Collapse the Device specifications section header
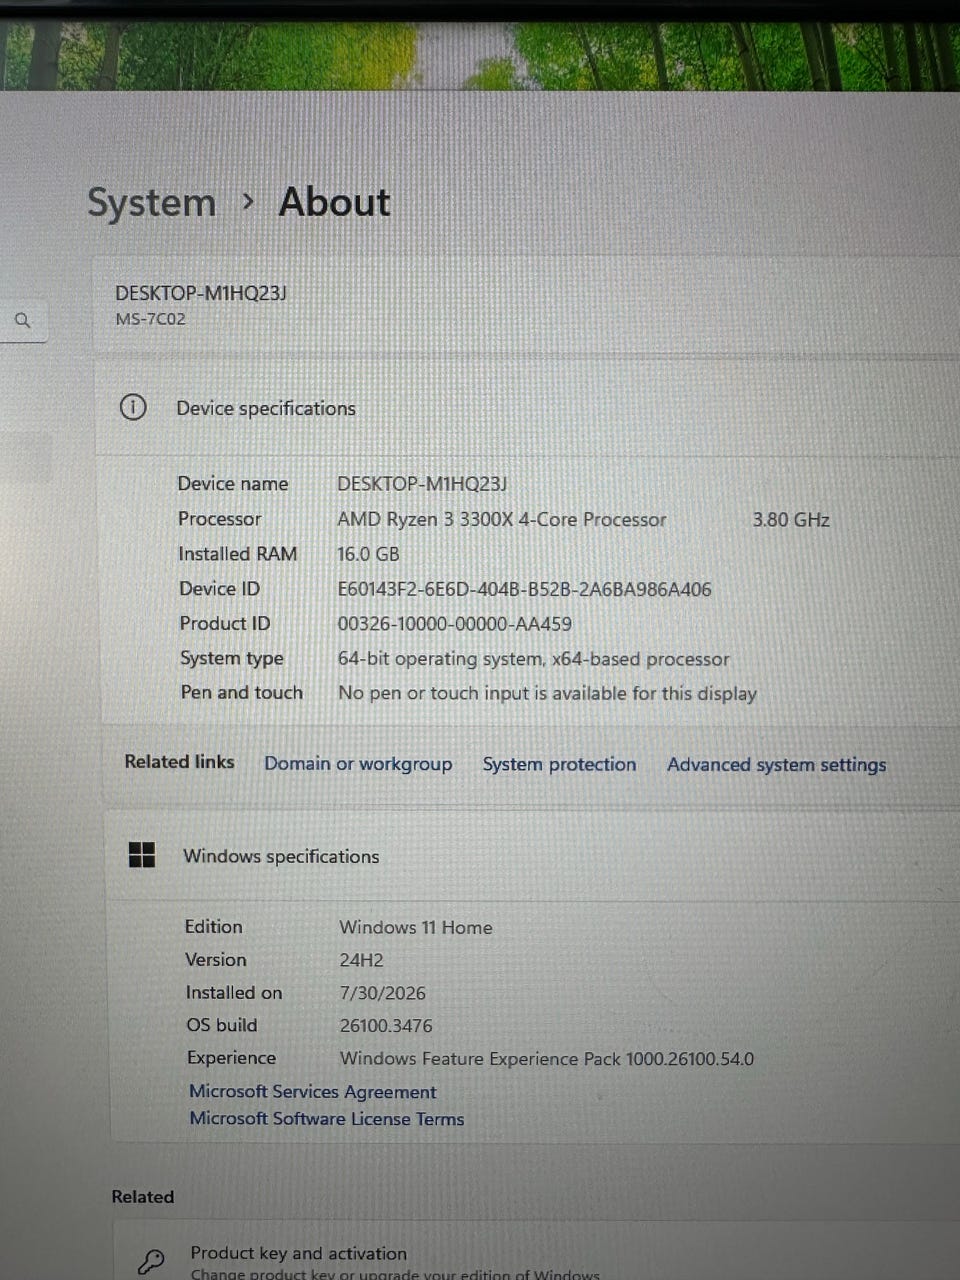 527,408
